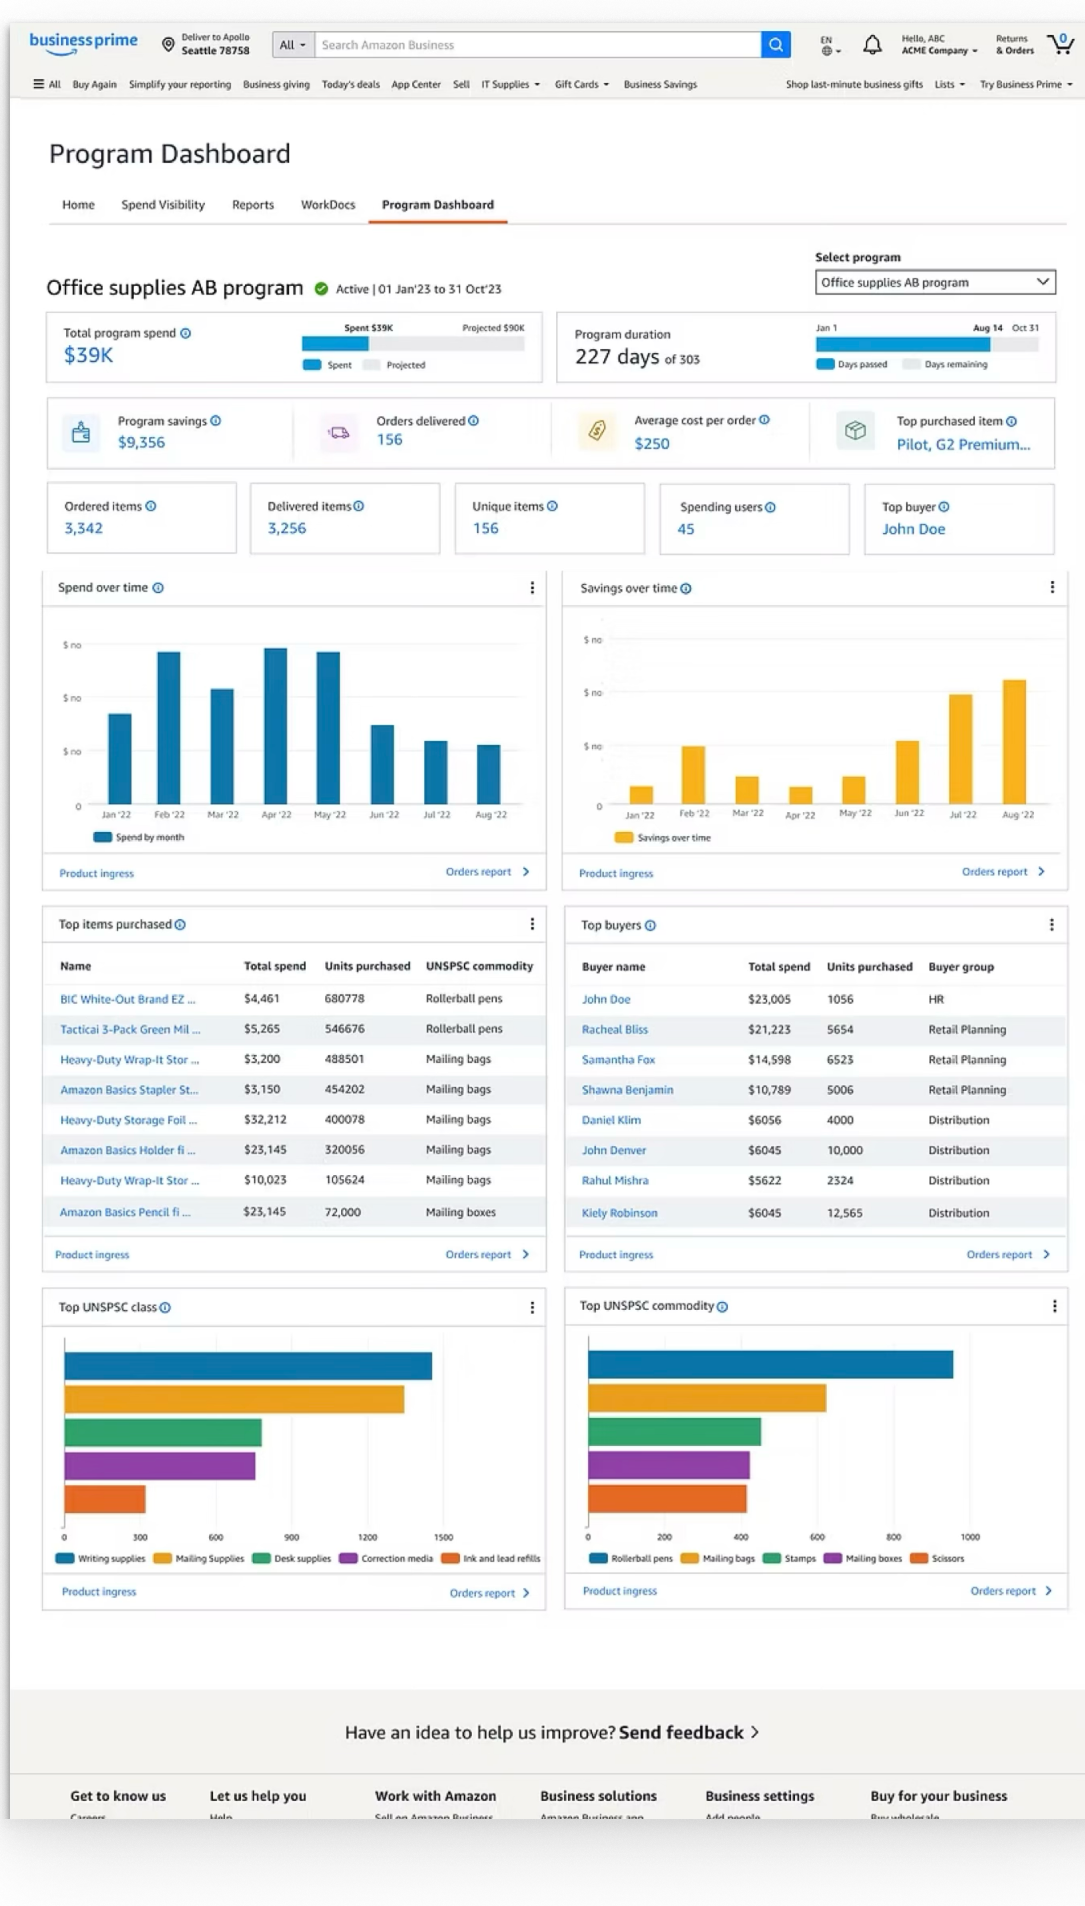Open Amazon Basics Stapler item link
Image resolution: width=1085 pixels, height=1906 pixels.
point(129,1090)
